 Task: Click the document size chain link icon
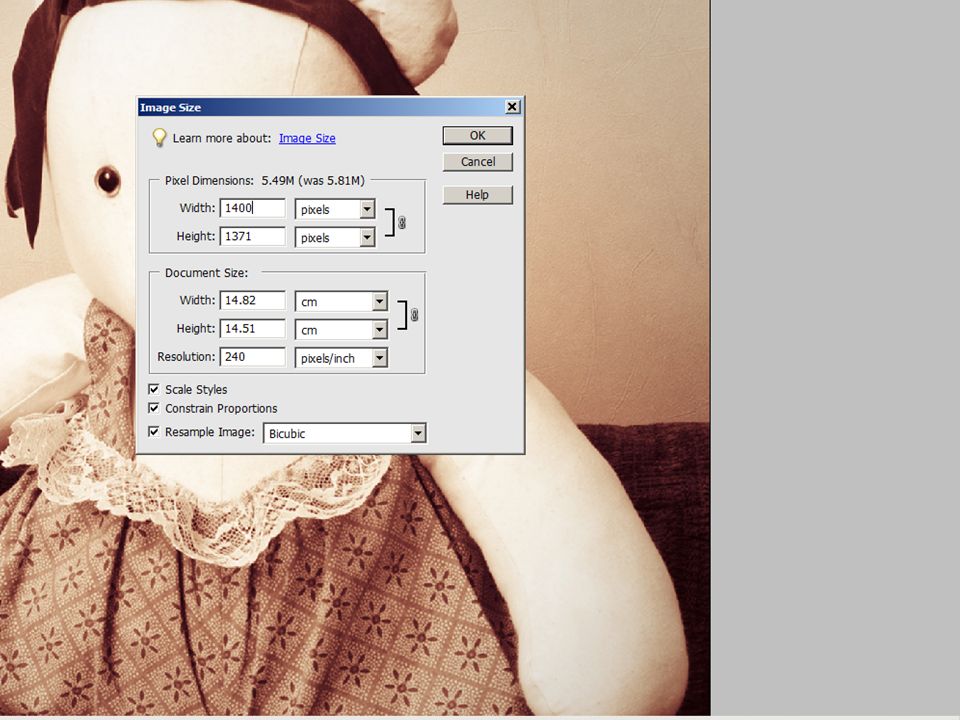tap(414, 315)
